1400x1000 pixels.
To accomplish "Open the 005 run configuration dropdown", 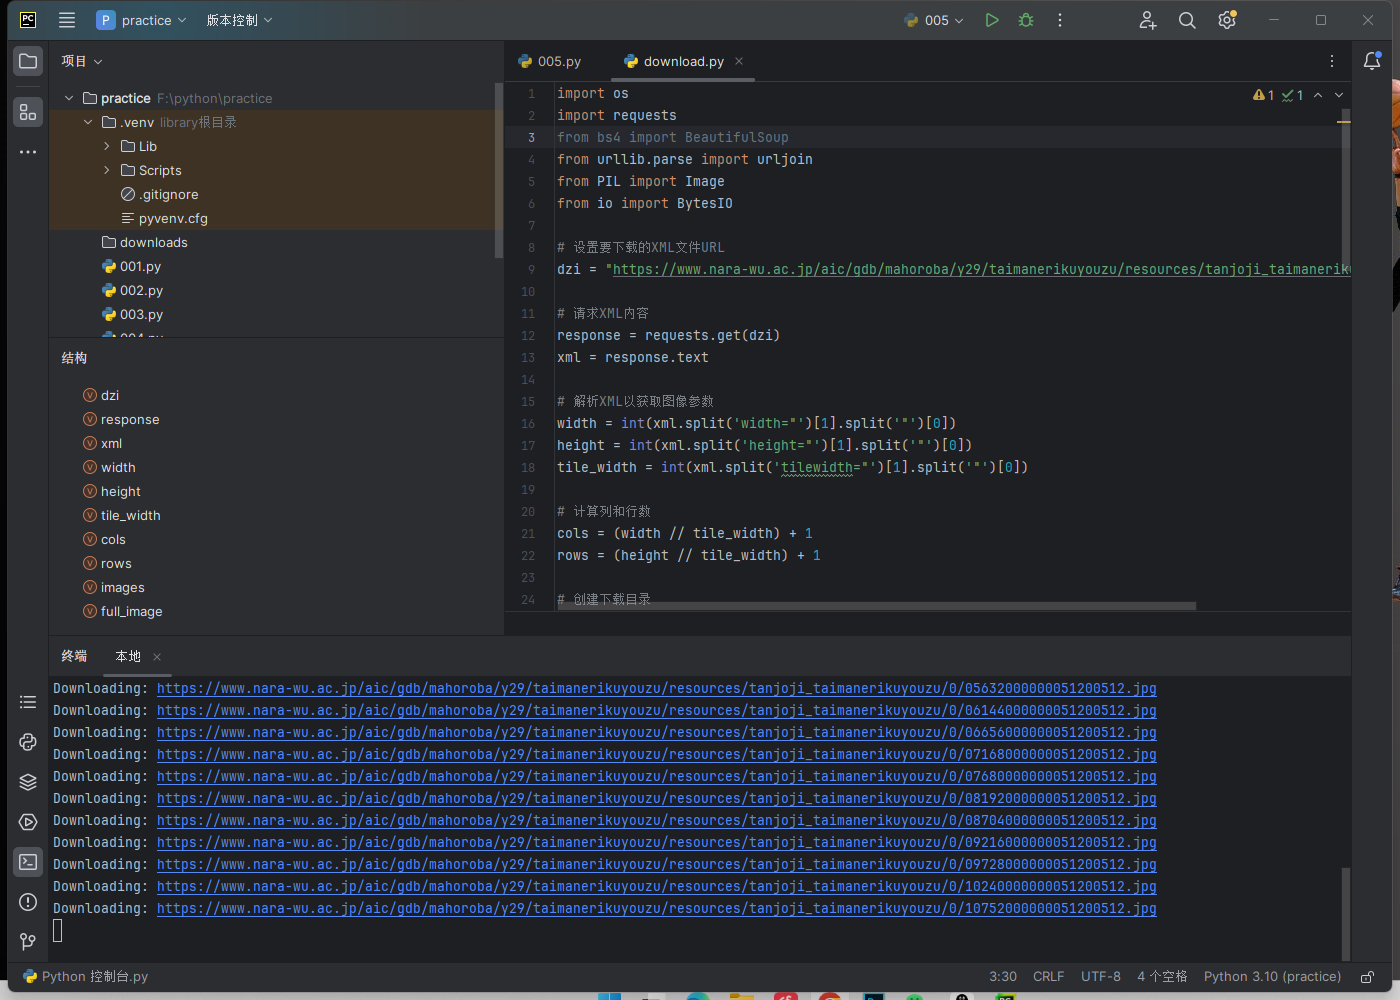I will tap(934, 20).
